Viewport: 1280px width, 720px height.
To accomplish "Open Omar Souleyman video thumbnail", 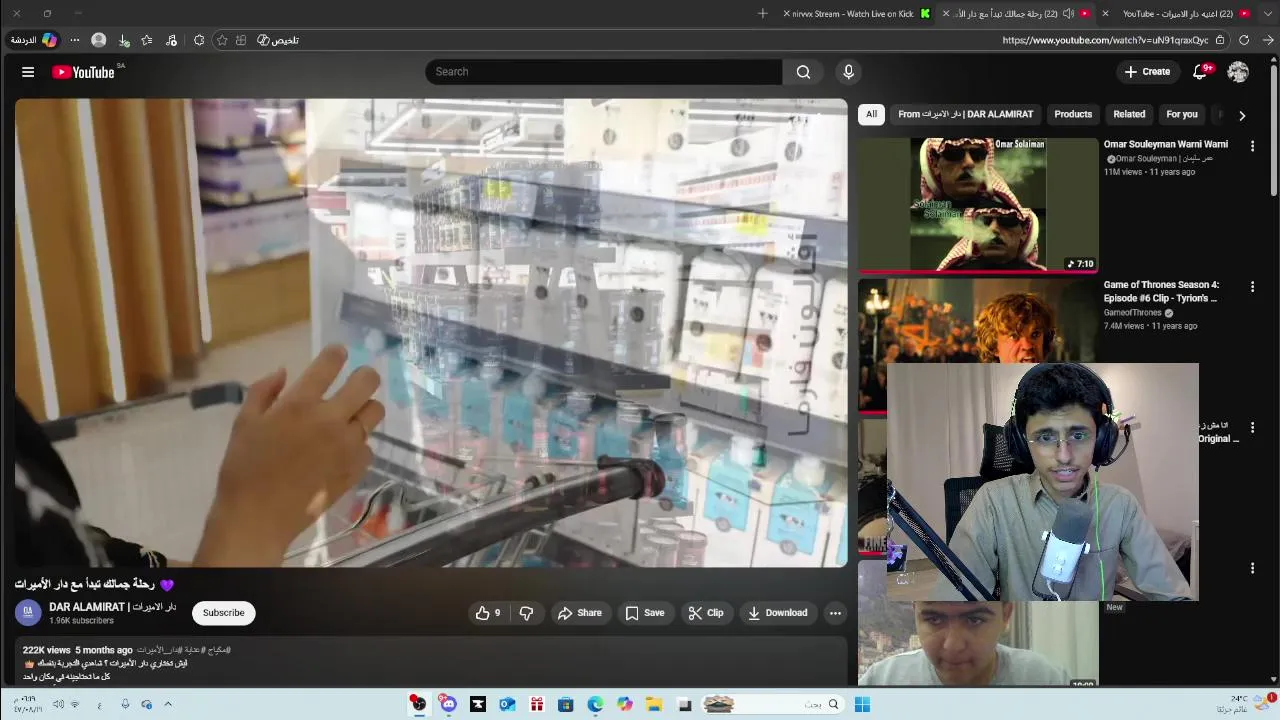I will click(x=978, y=205).
